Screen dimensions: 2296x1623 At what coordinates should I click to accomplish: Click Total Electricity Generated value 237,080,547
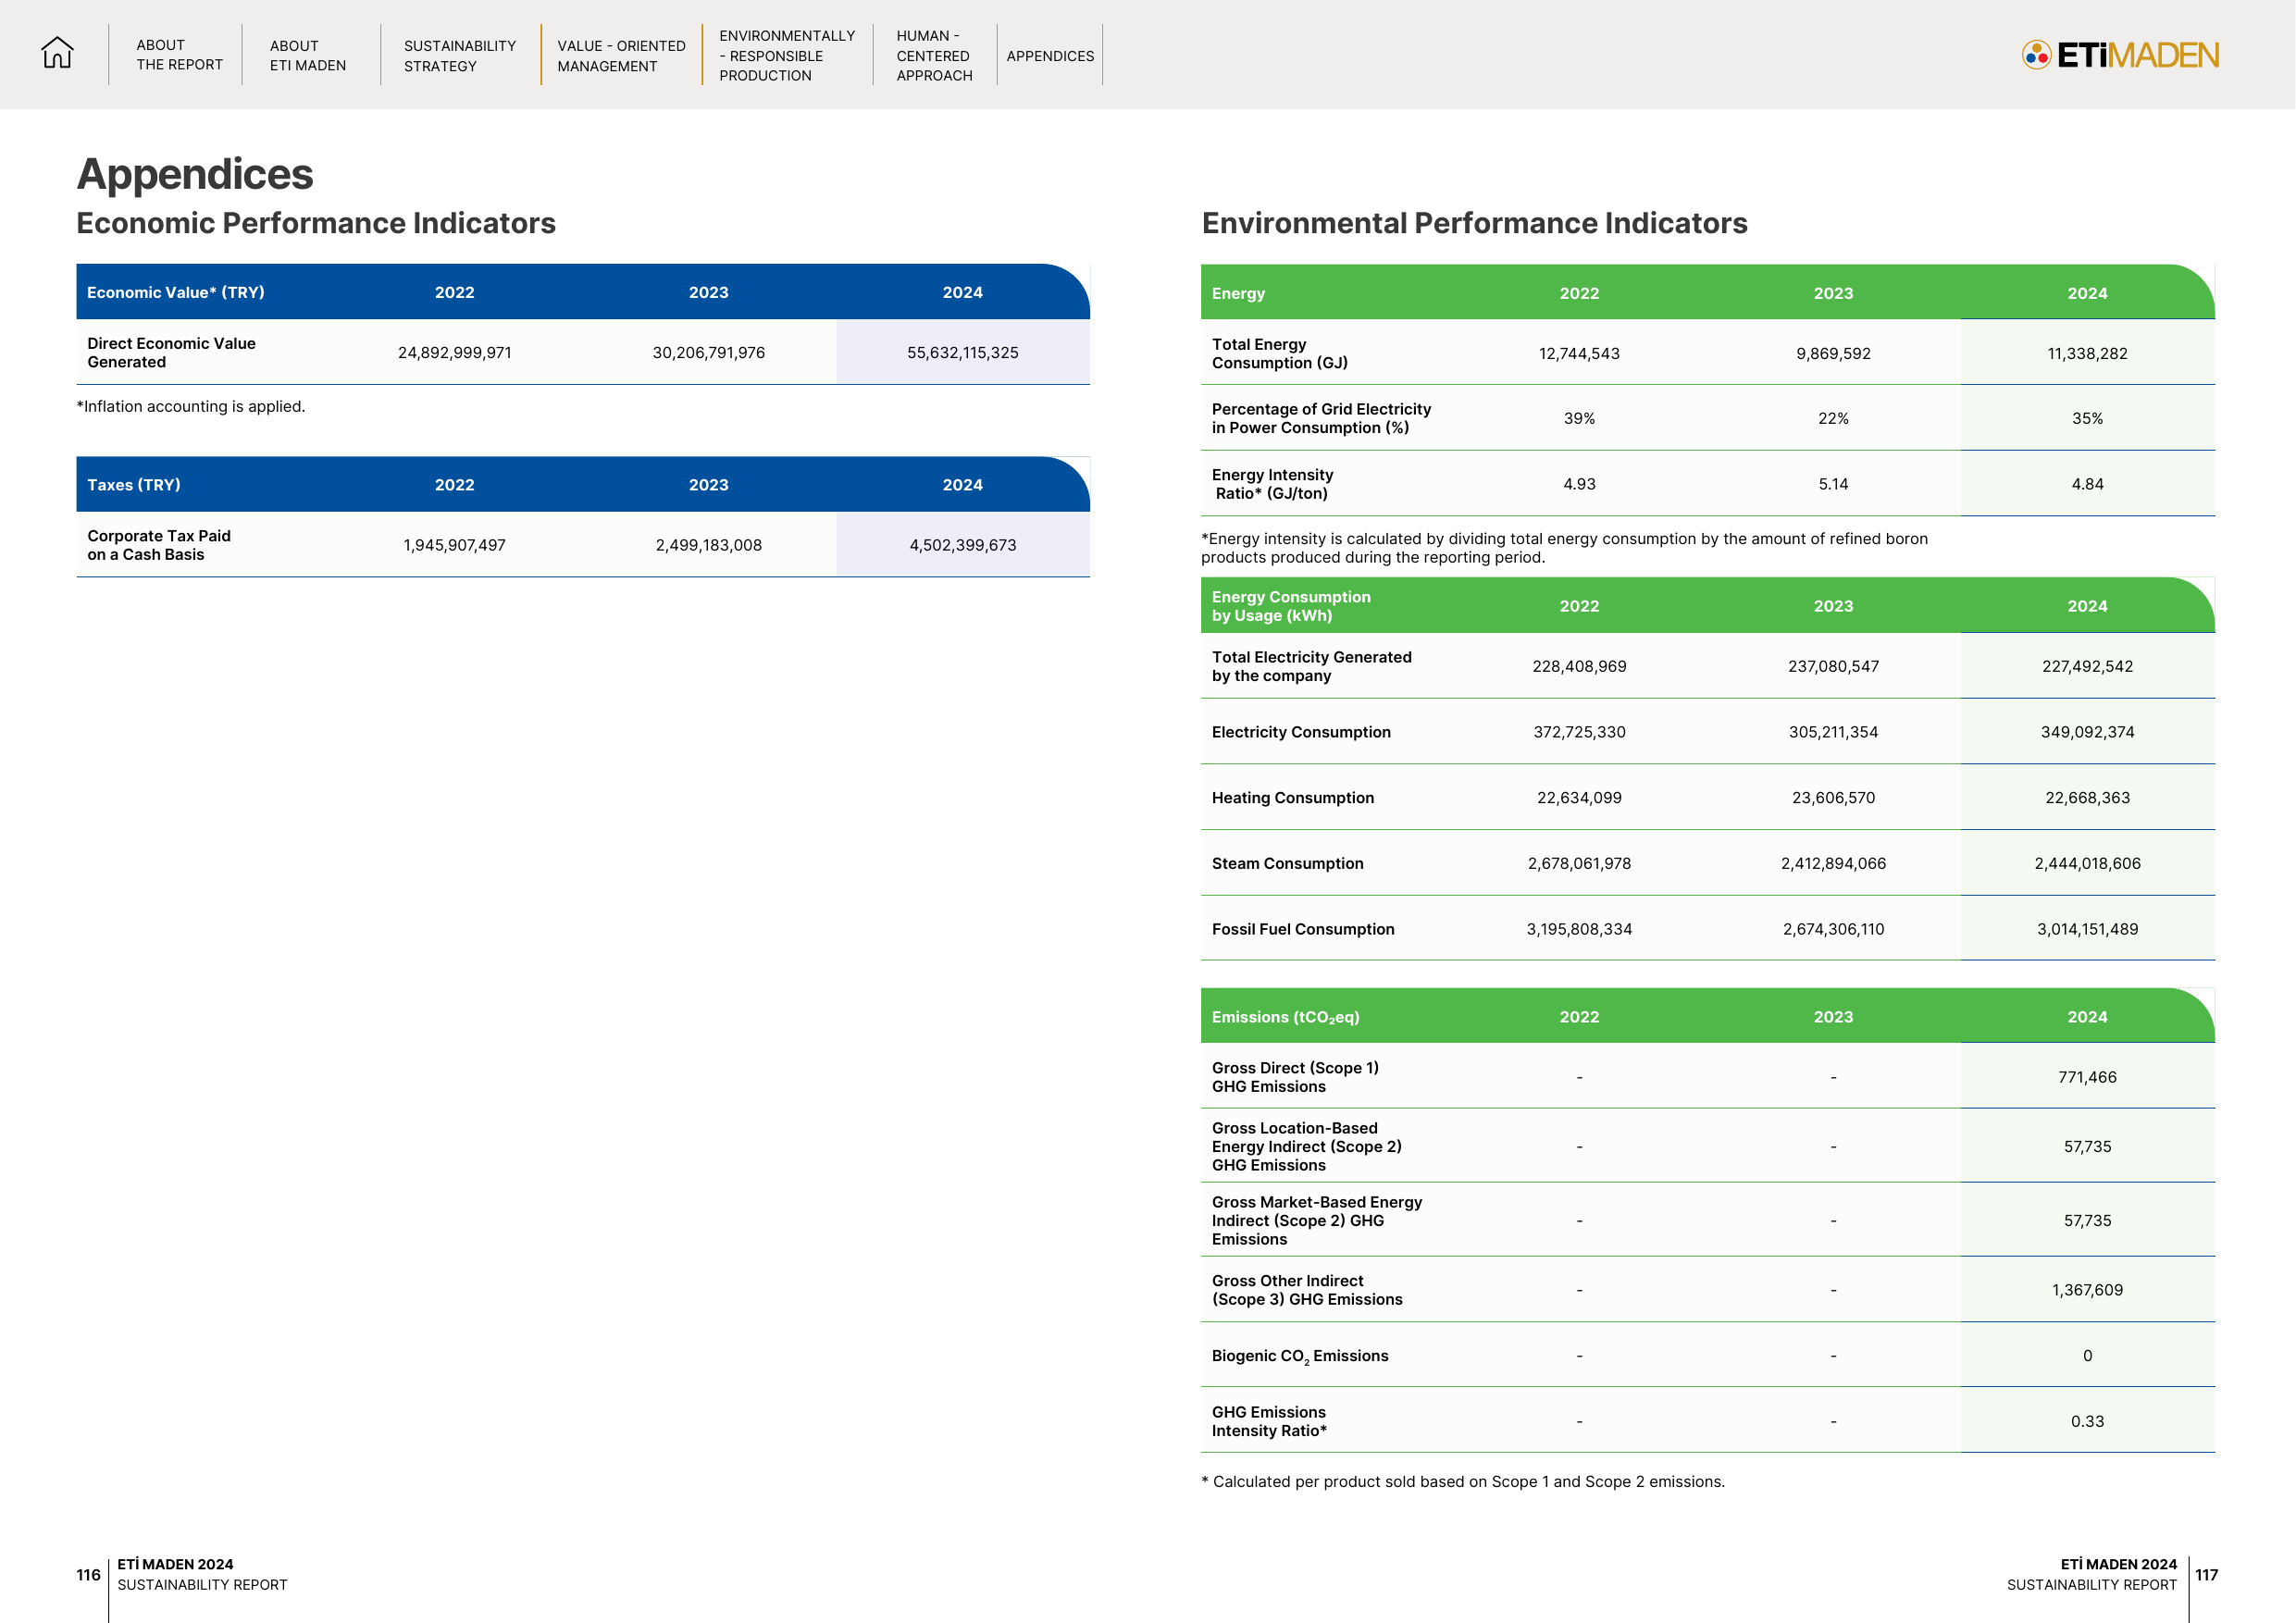1833,666
